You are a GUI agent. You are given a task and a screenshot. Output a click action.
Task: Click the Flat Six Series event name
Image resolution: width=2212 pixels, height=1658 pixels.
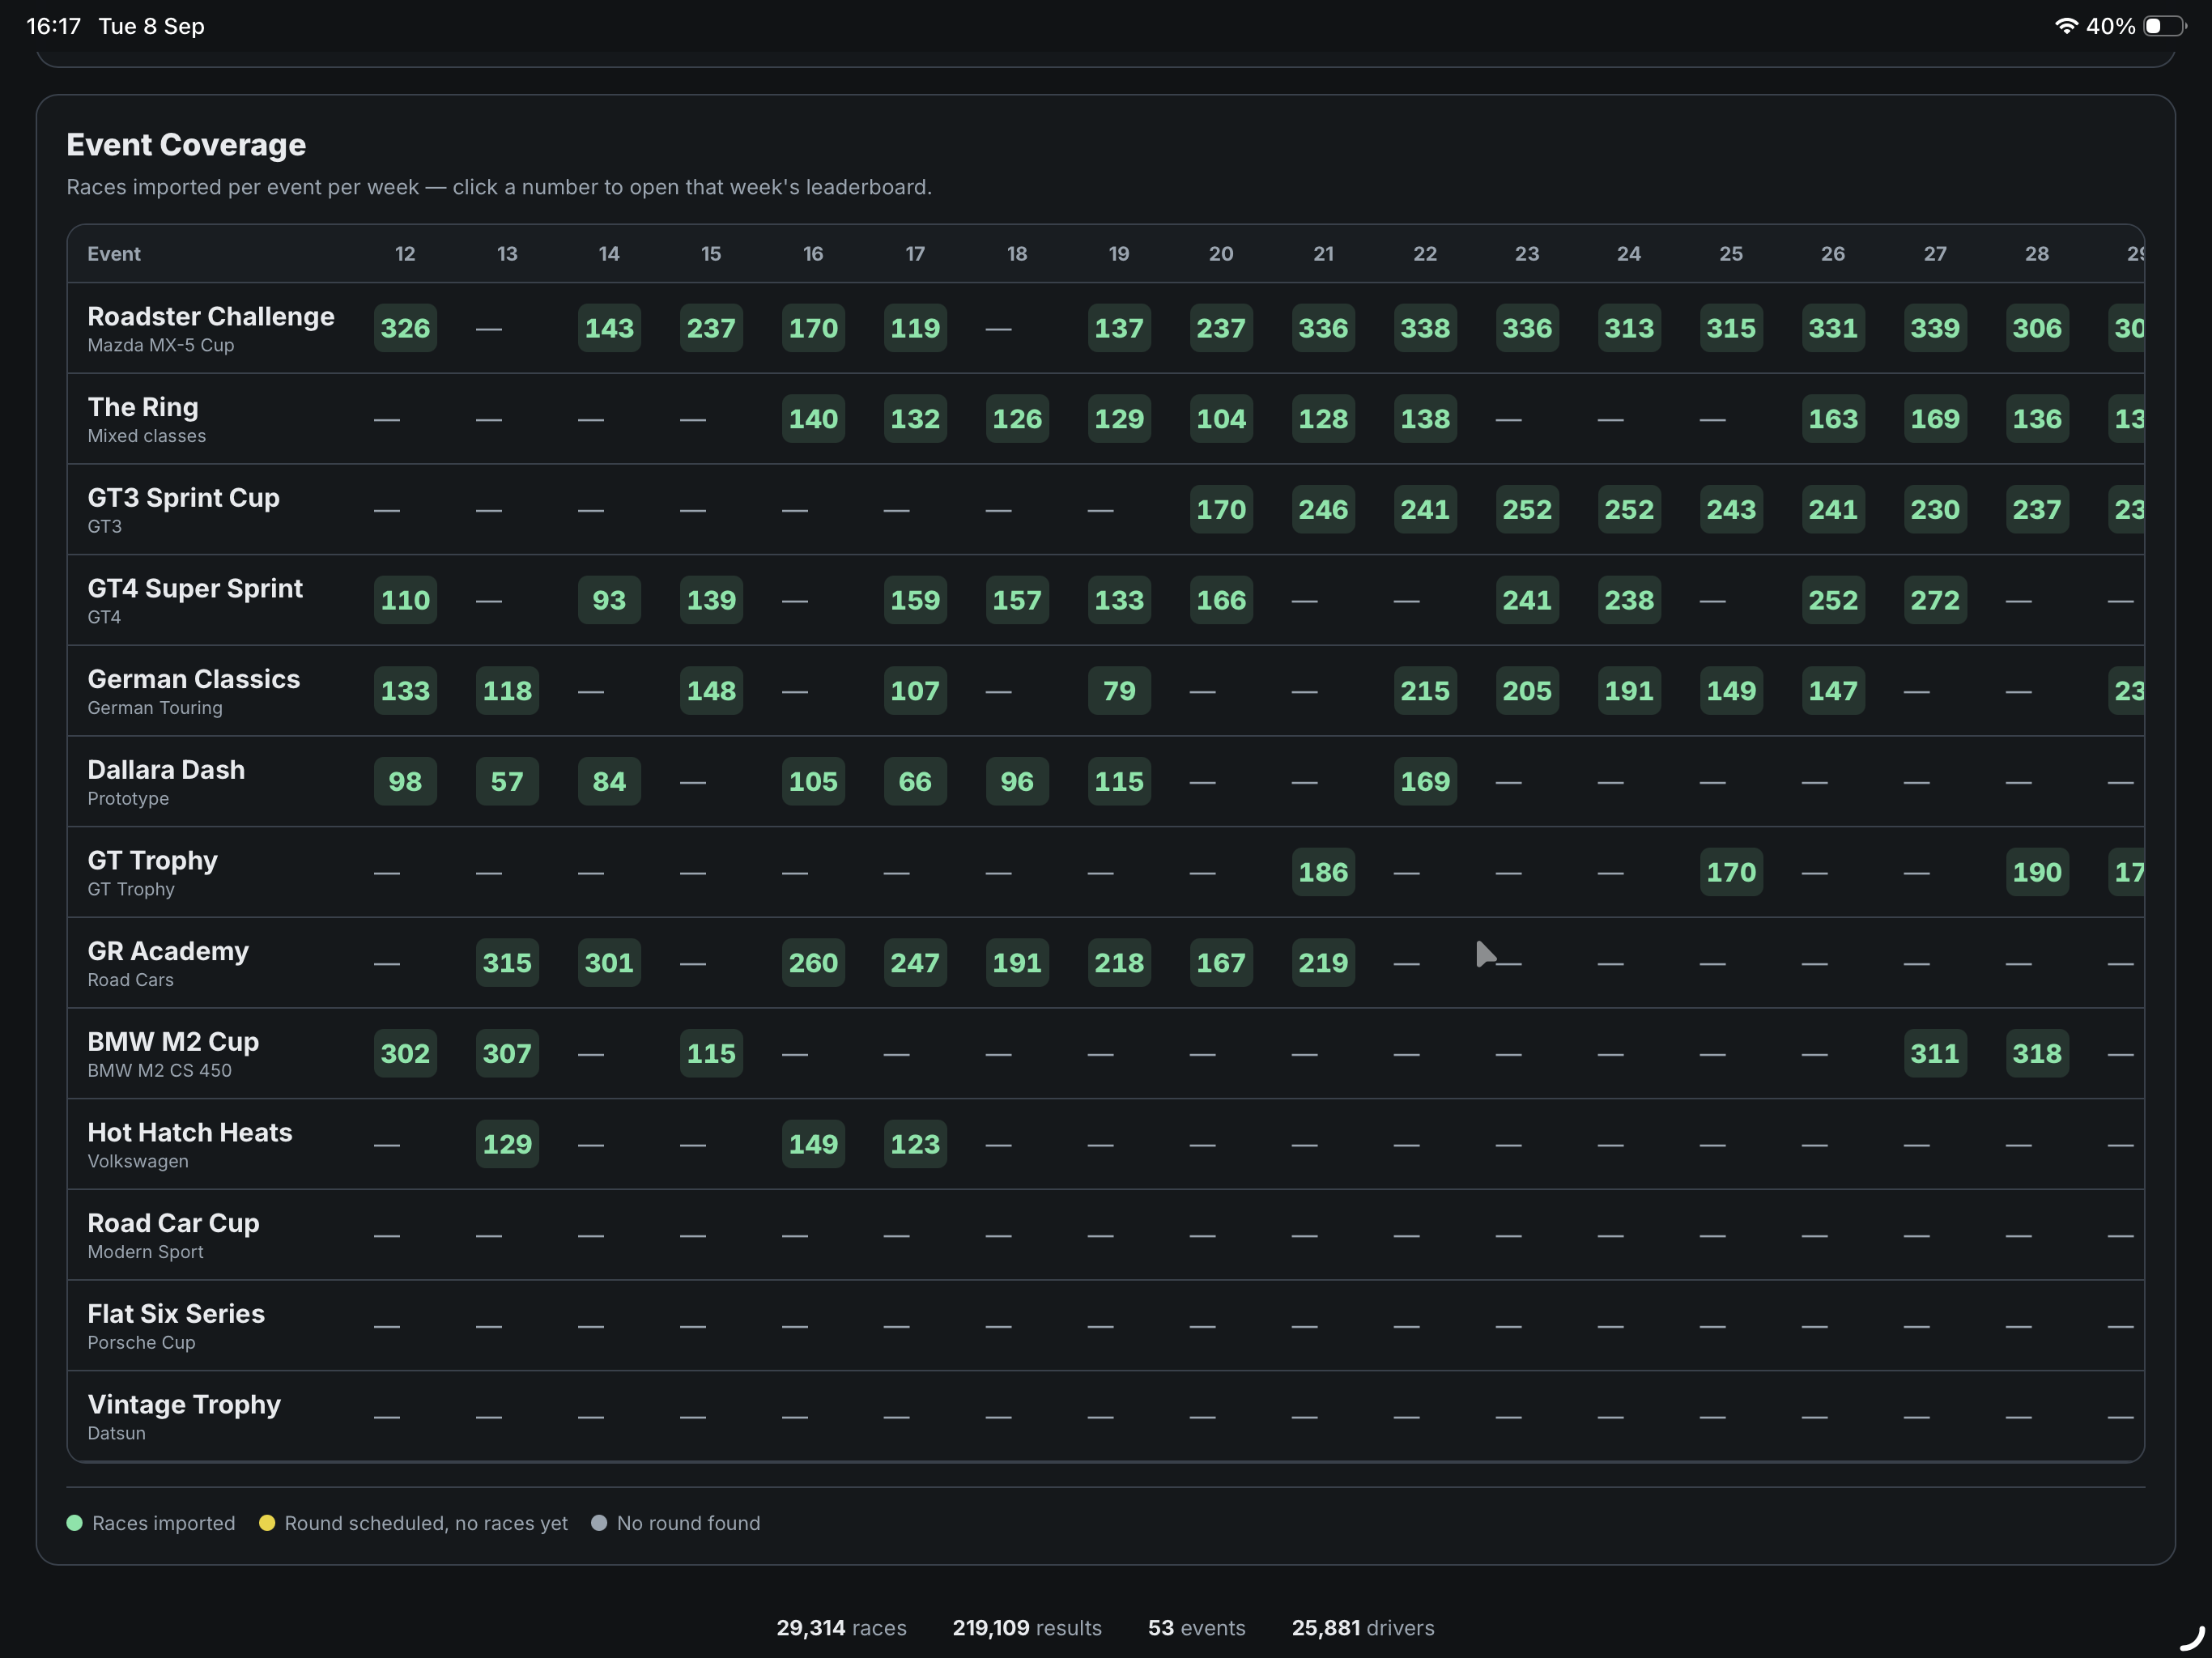click(176, 1314)
